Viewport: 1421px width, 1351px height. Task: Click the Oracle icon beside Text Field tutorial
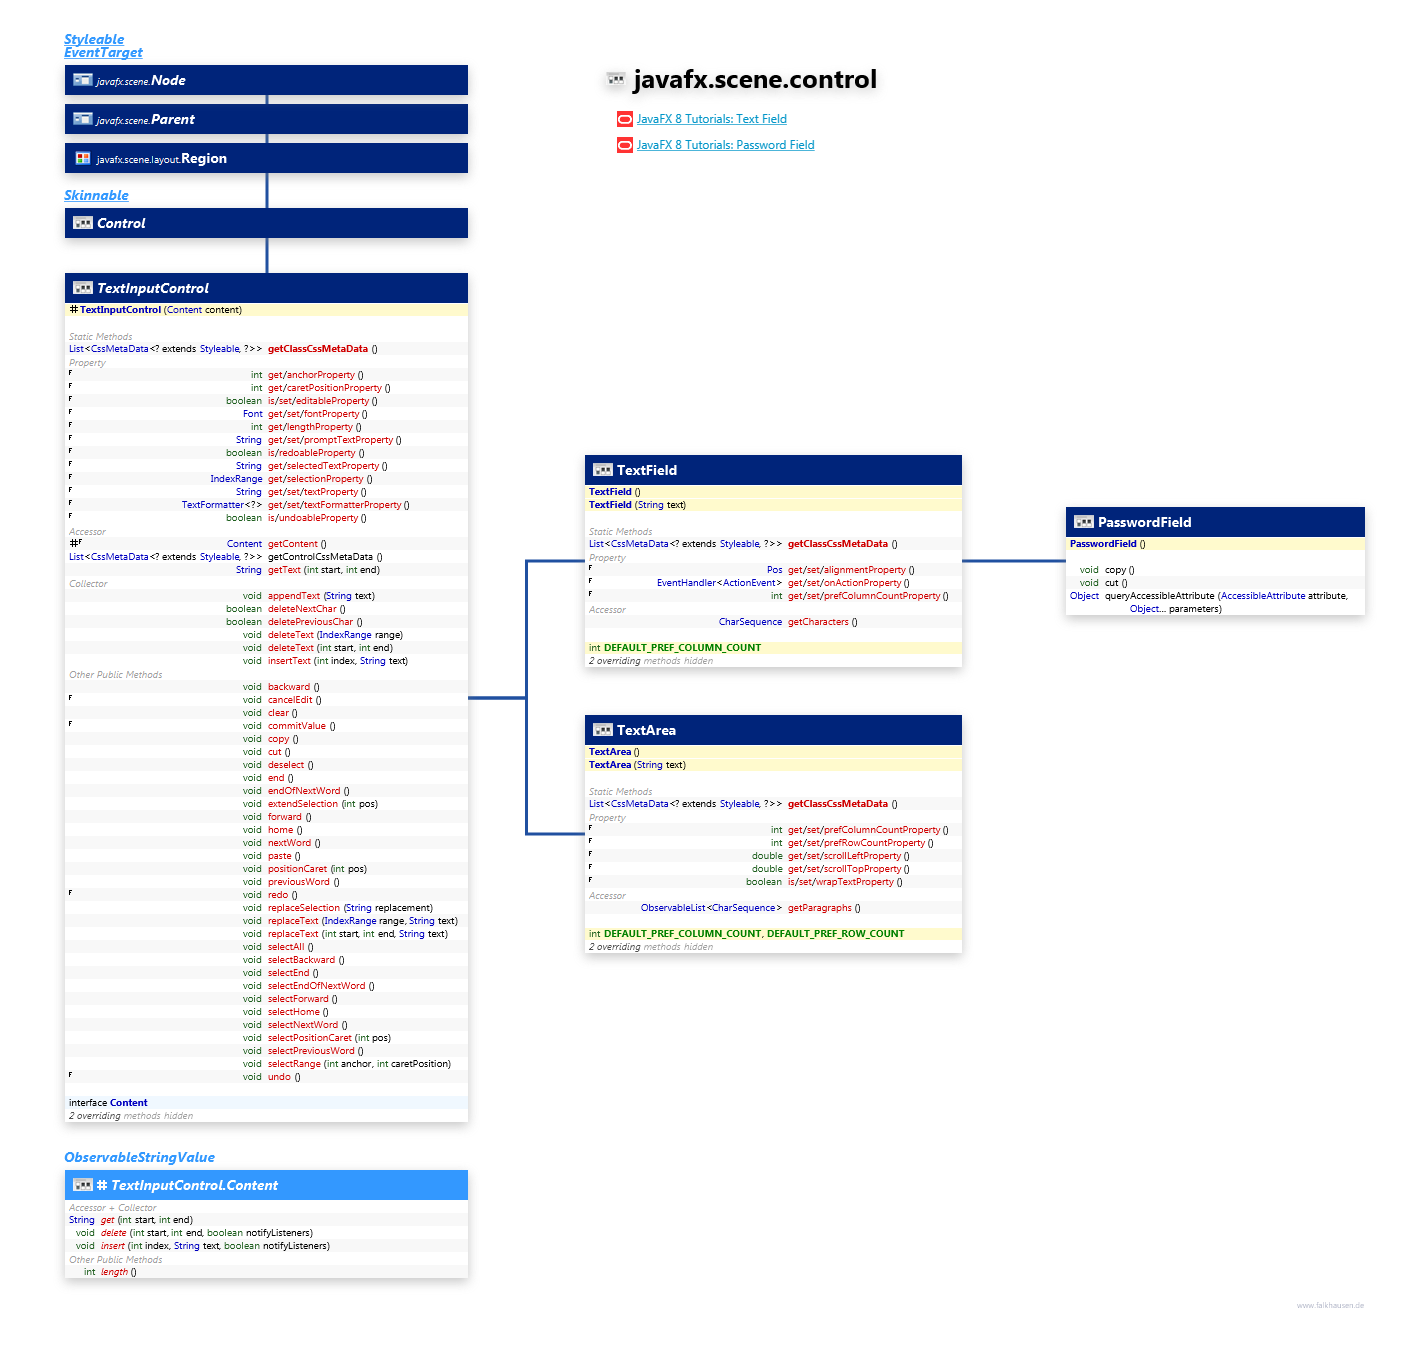click(625, 119)
